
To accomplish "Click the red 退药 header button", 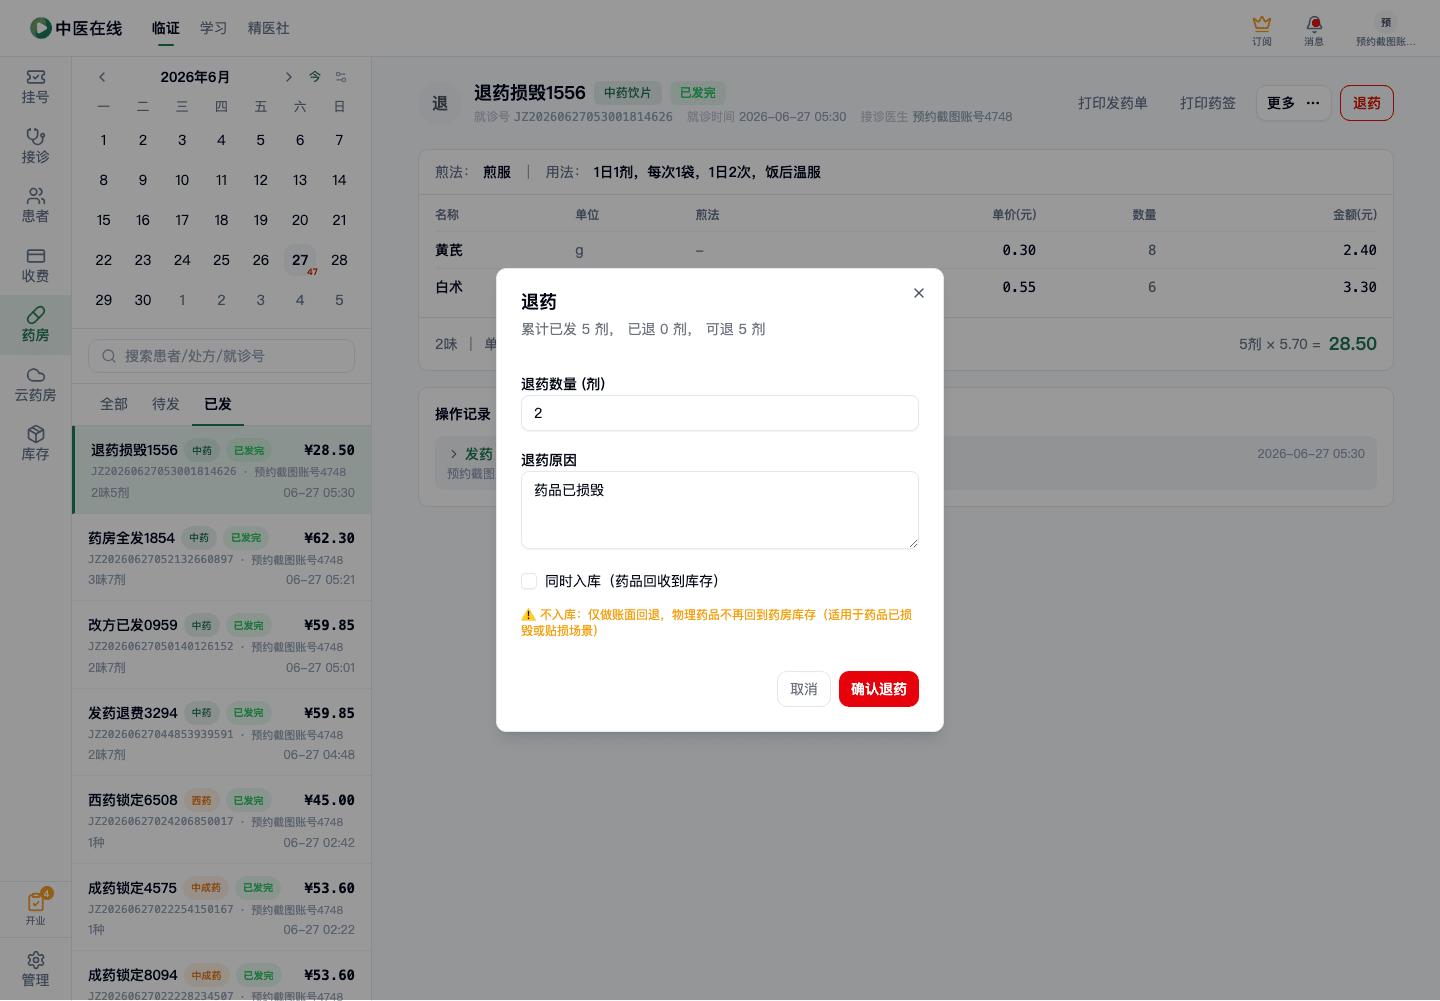I will point(1367,103).
